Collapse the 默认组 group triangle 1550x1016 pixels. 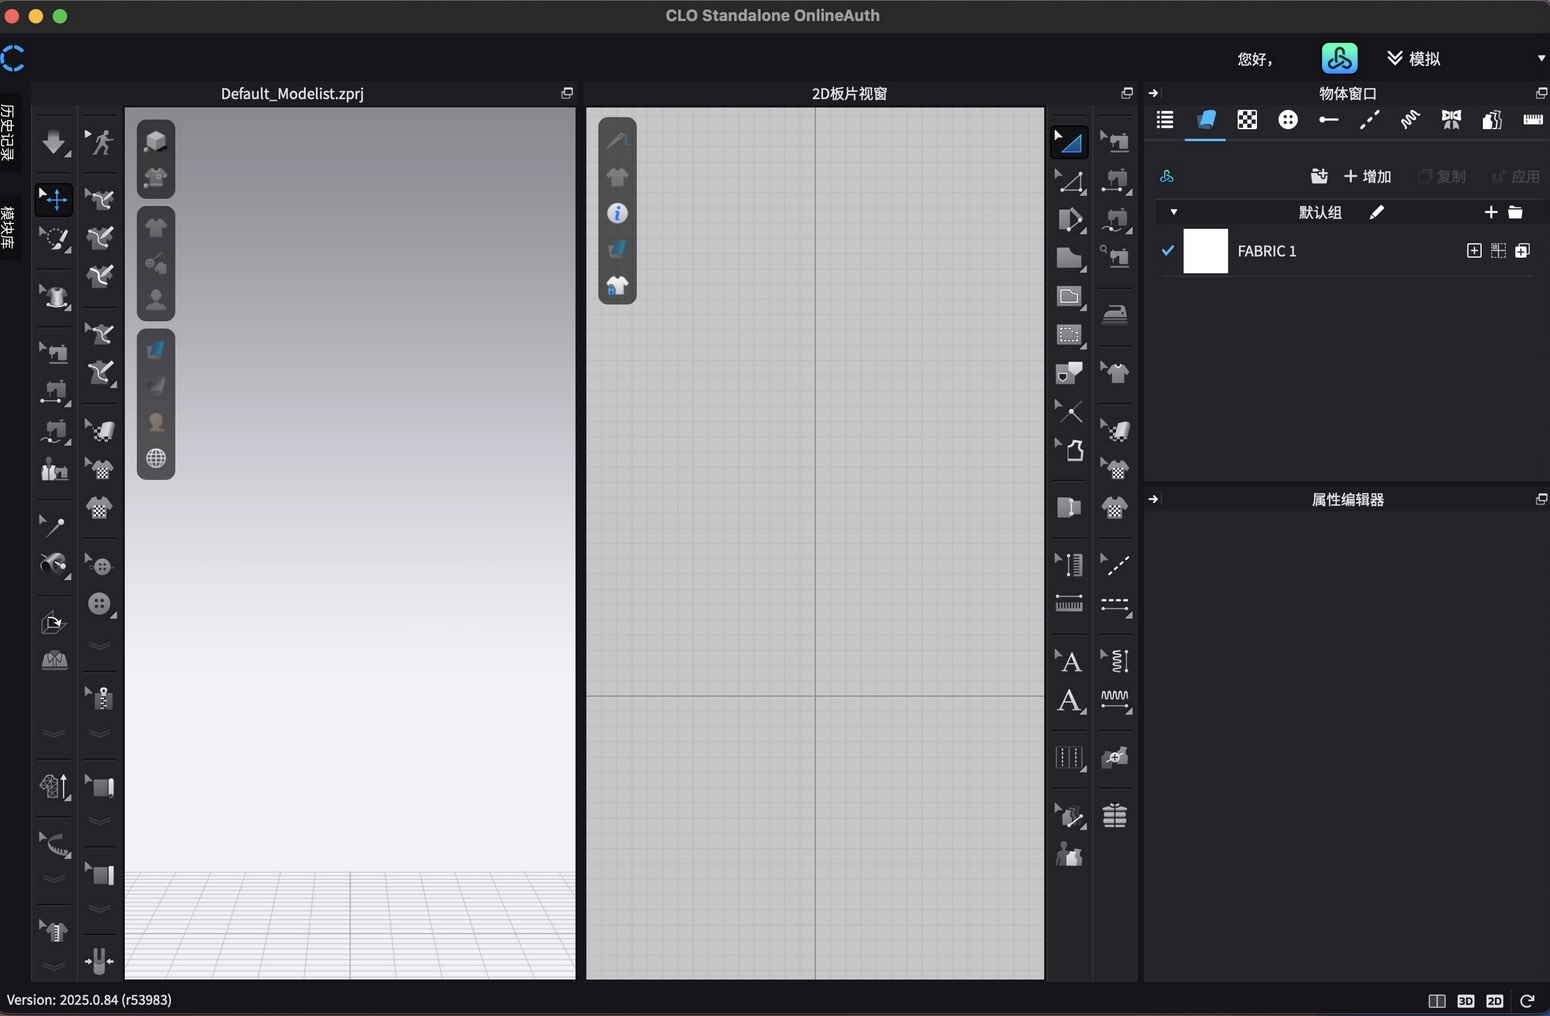[1174, 212]
